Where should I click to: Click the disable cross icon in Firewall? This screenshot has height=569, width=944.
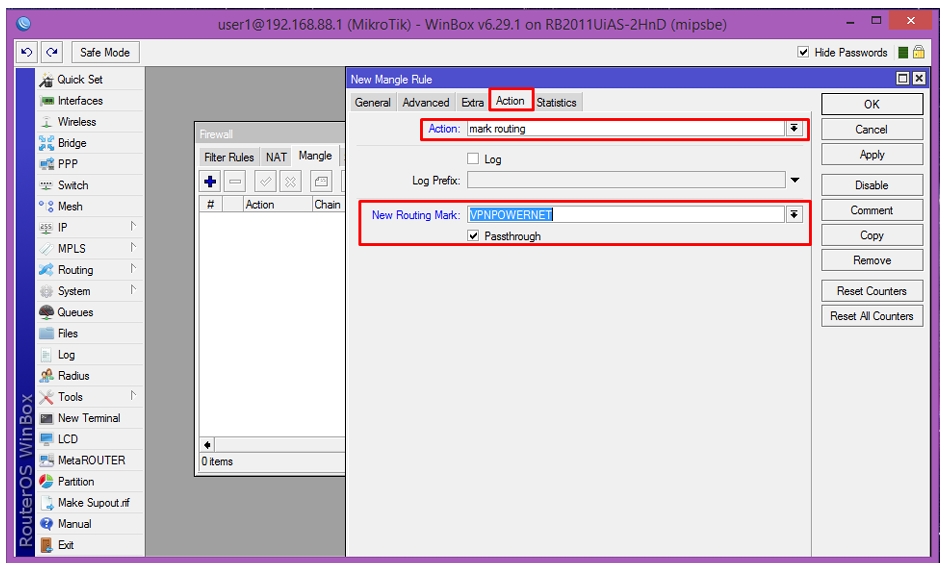tap(290, 181)
